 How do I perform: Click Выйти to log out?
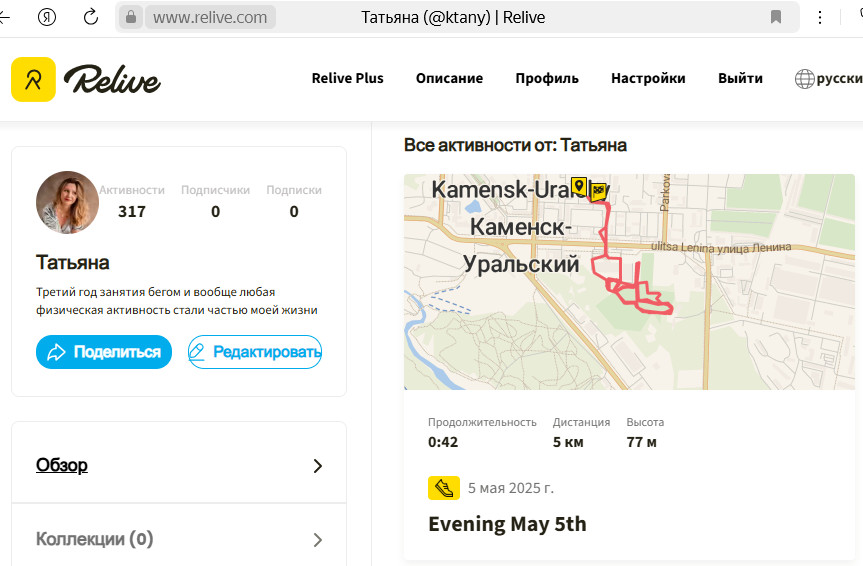[740, 78]
